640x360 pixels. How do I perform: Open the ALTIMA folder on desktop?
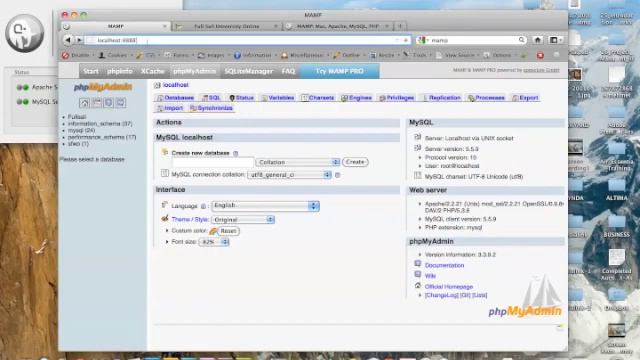(x=617, y=189)
